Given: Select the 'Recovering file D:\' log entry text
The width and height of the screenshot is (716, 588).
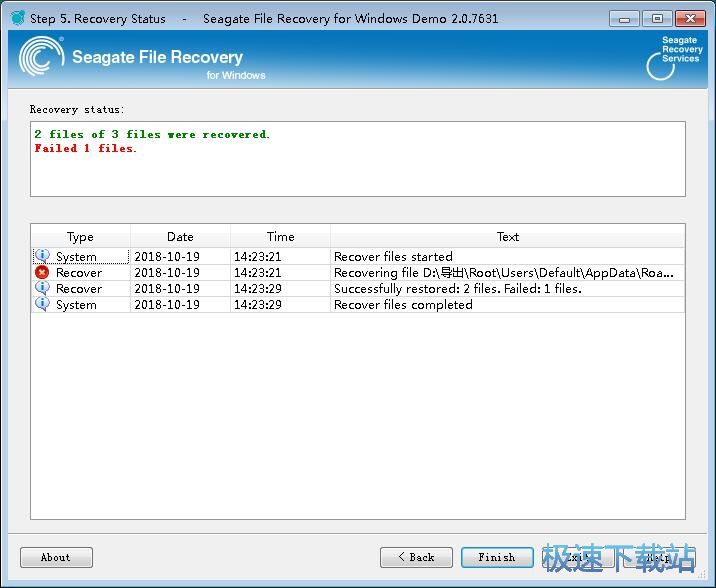Looking at the screenshot, I should (x=504, y=273).
